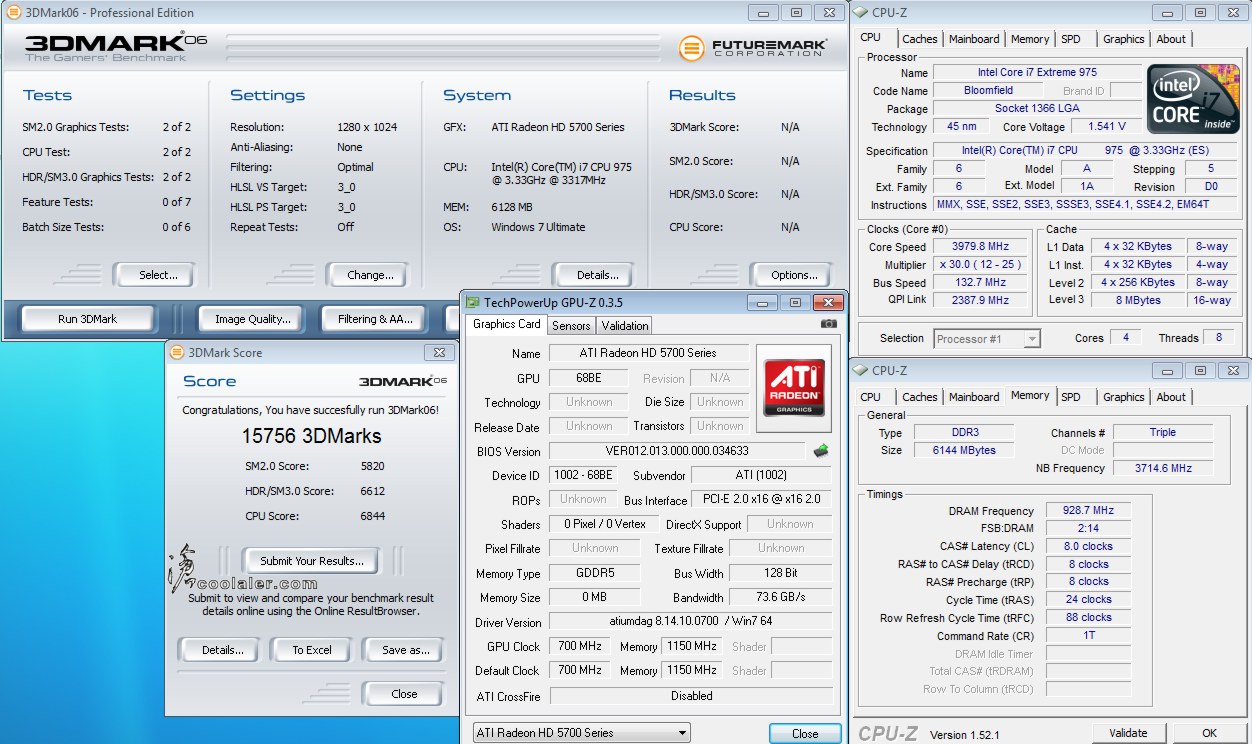Click the DRAM Frequency value 928.7 MHz

point(1089,510)
